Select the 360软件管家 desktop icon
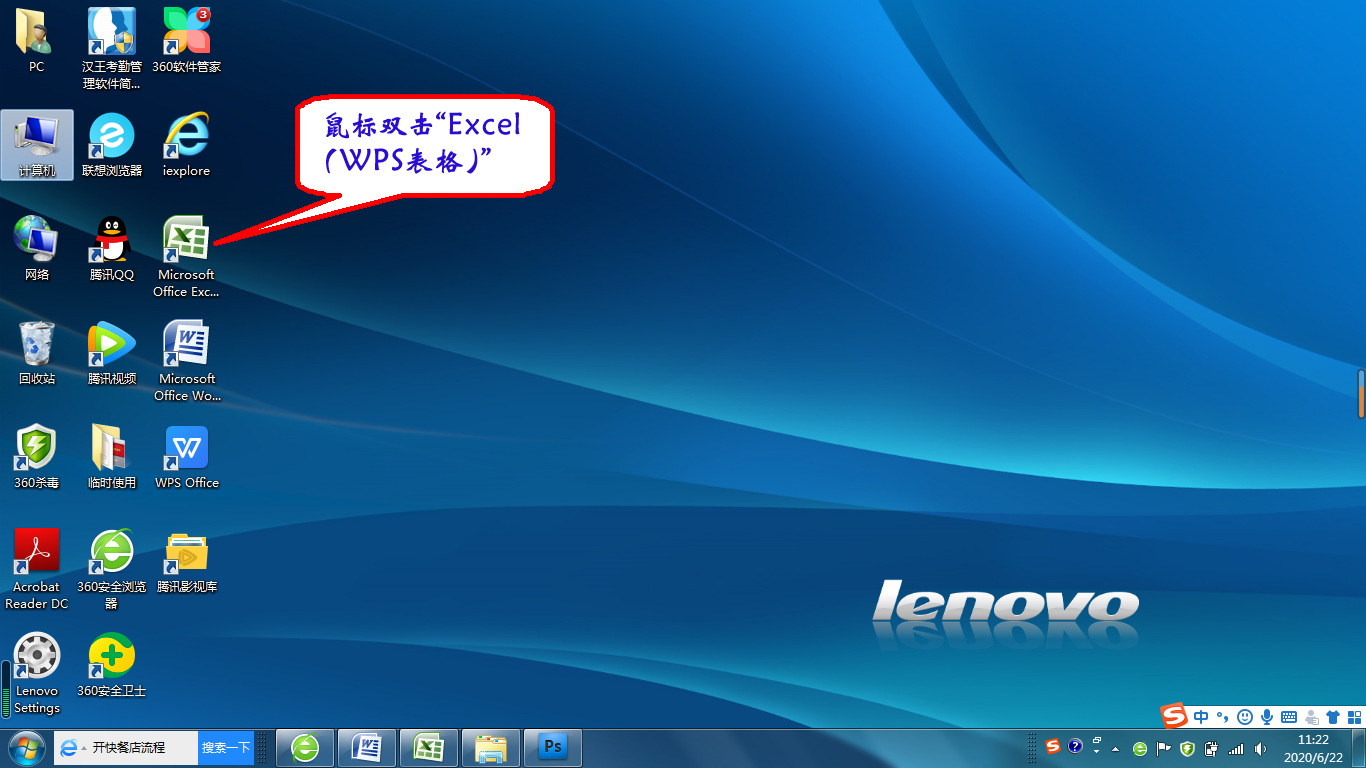This screenshot has height=768, width=1366. [186, 32]
